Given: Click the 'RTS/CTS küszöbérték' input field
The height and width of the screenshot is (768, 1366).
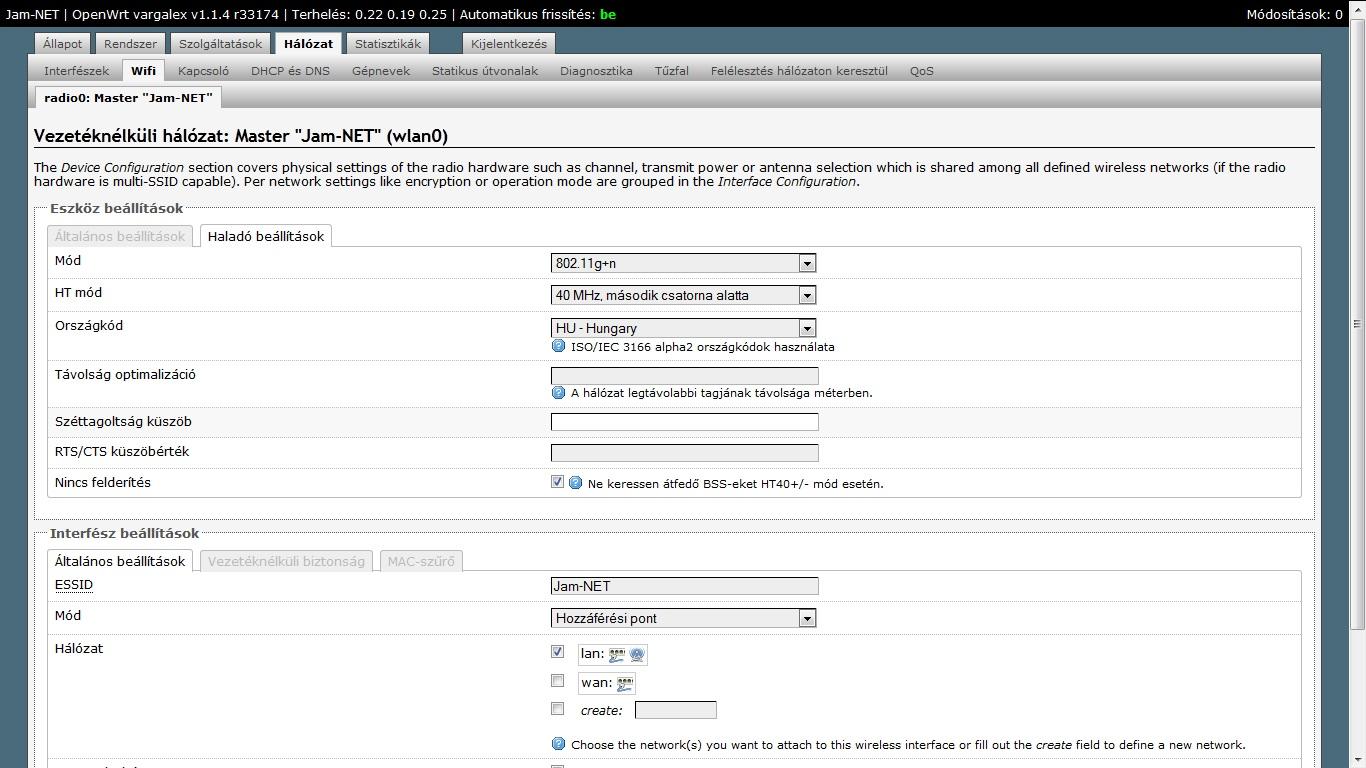Looking at the screenshot, I should [x=684, y=452].
